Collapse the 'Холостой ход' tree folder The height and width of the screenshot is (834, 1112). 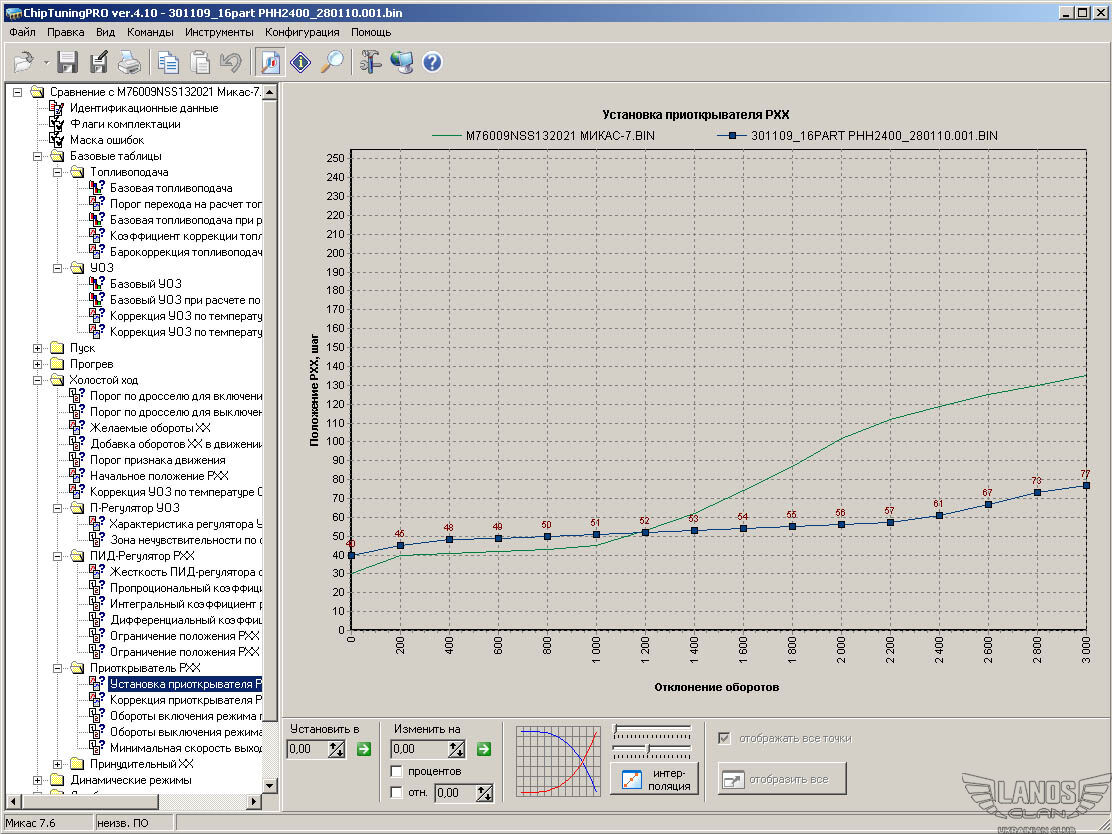(x=39, y=380)
